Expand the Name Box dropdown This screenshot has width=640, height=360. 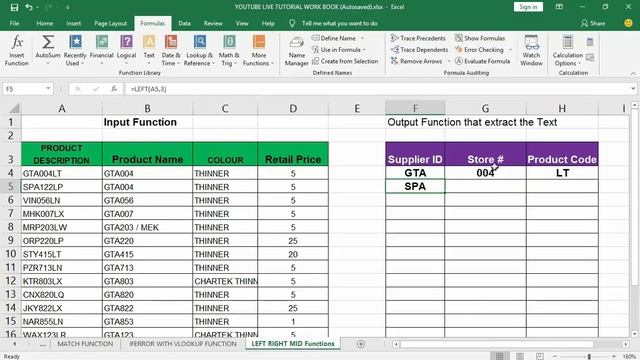coord(48,89)
